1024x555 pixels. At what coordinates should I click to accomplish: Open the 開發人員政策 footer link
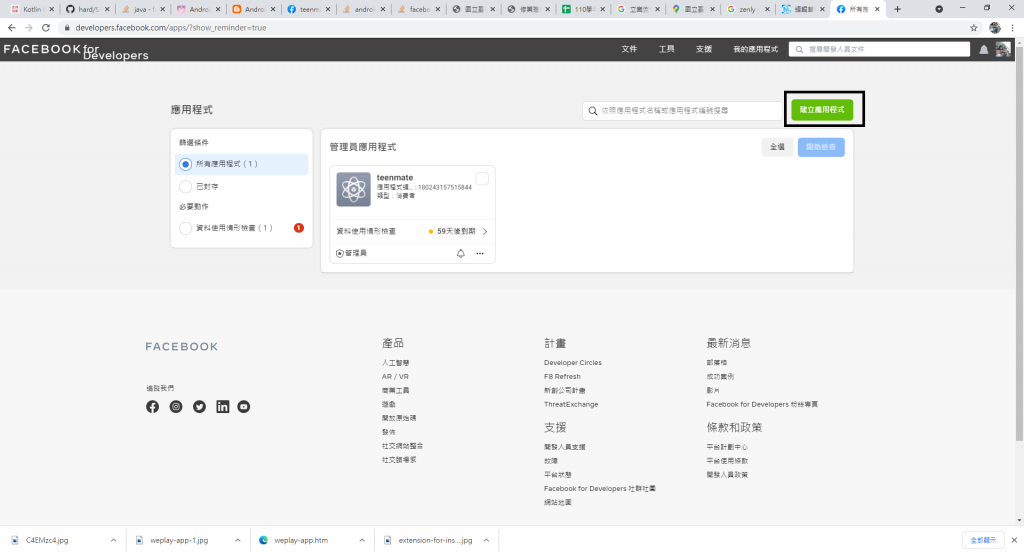727,475
